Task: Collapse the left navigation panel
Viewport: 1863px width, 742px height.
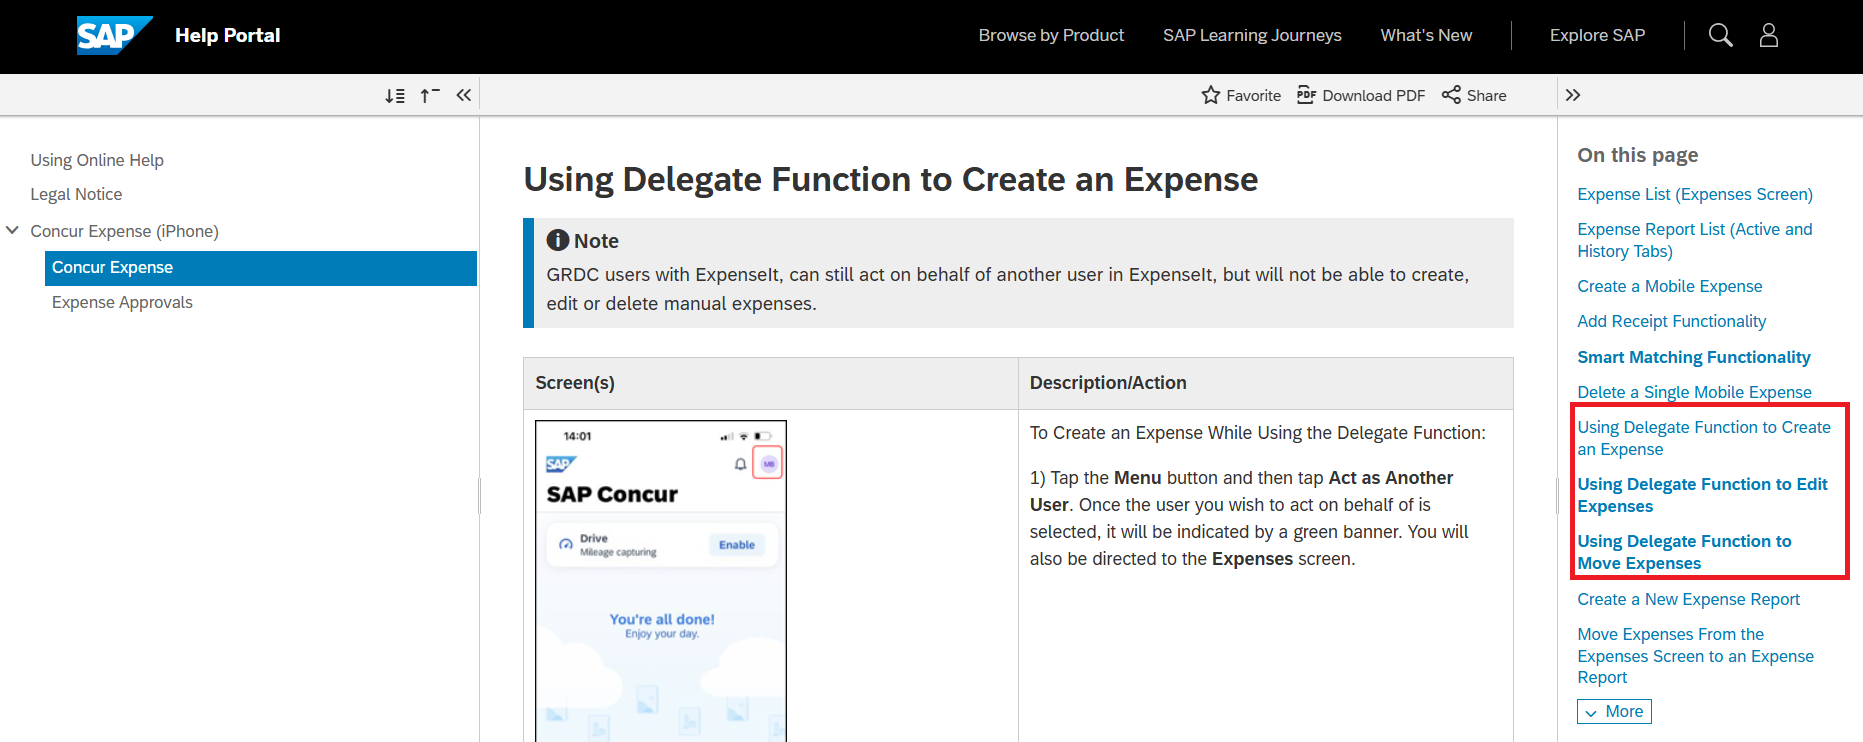Action: [463, 96]
